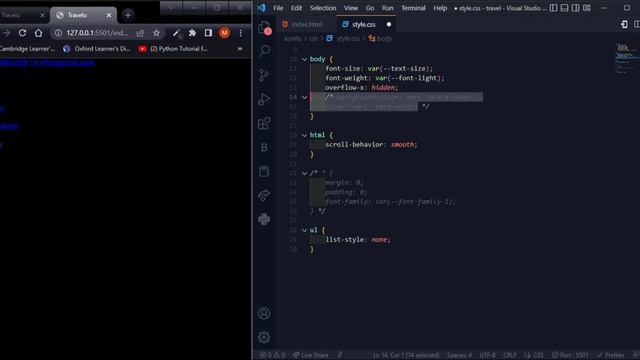Click the email link on the webpage
The width and height of the screenshot is (640, 360).
point(47,63)
